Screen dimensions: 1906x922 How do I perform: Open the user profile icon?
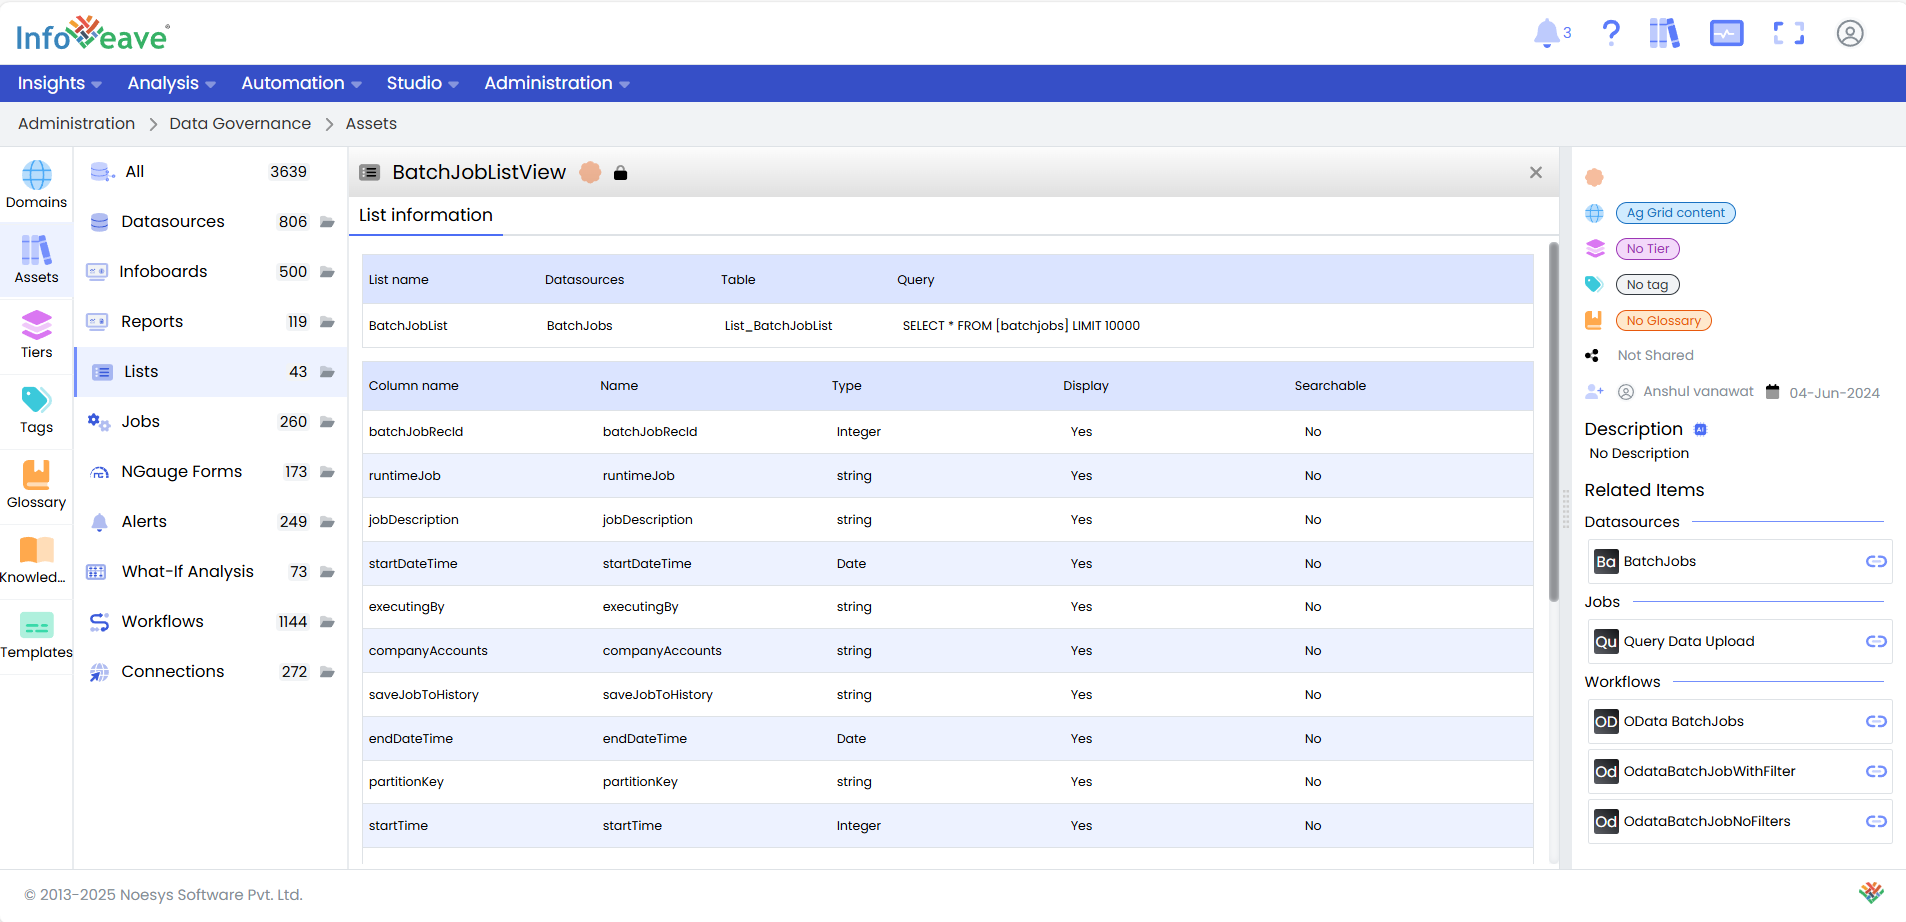point(1850,33)
